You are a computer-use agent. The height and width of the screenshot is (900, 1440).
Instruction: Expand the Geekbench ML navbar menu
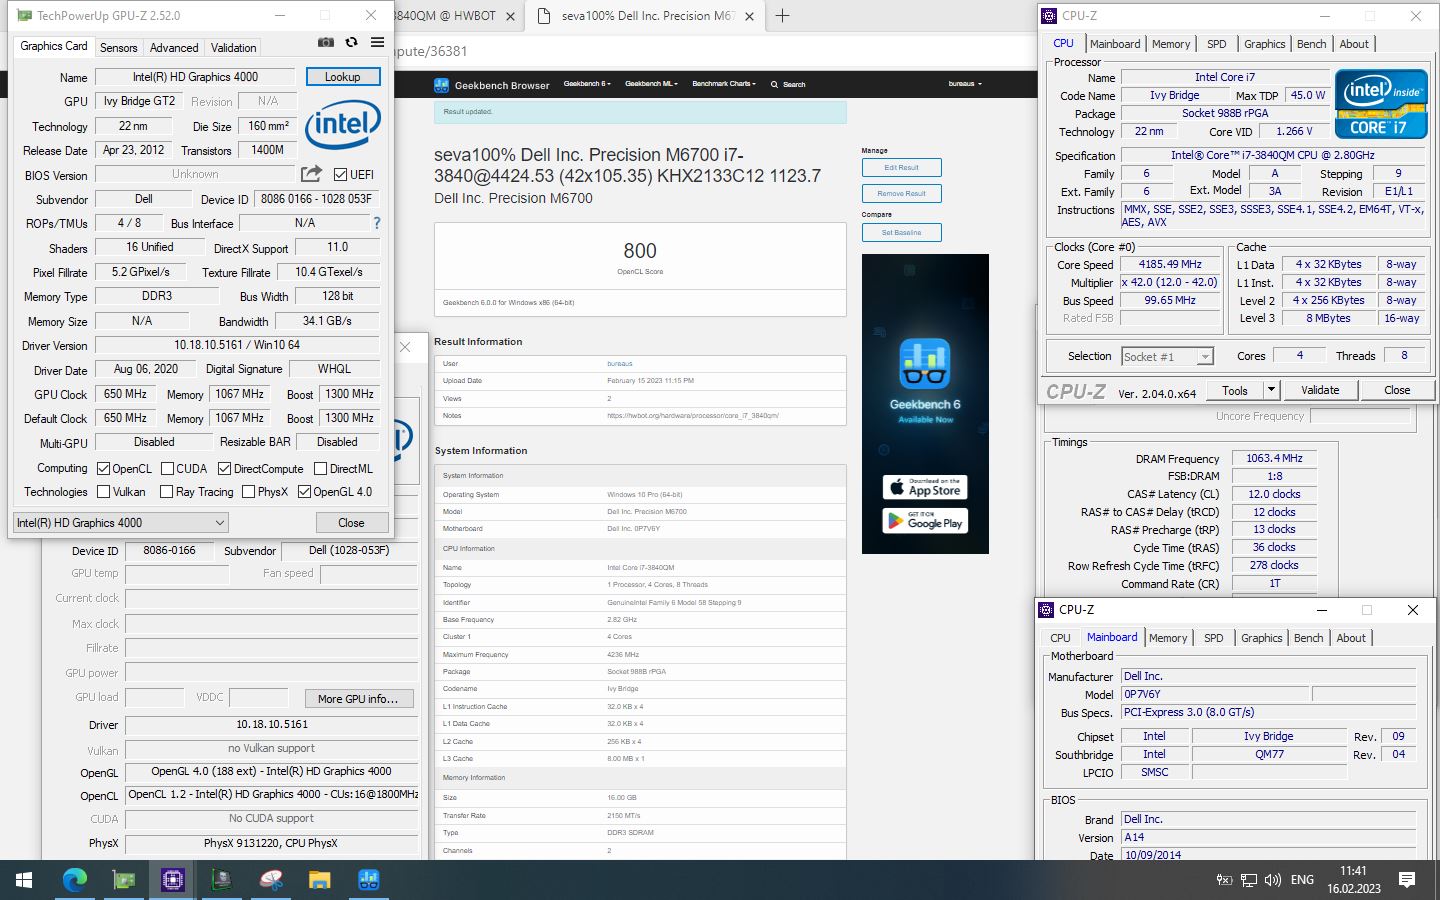tap(651, 84)
